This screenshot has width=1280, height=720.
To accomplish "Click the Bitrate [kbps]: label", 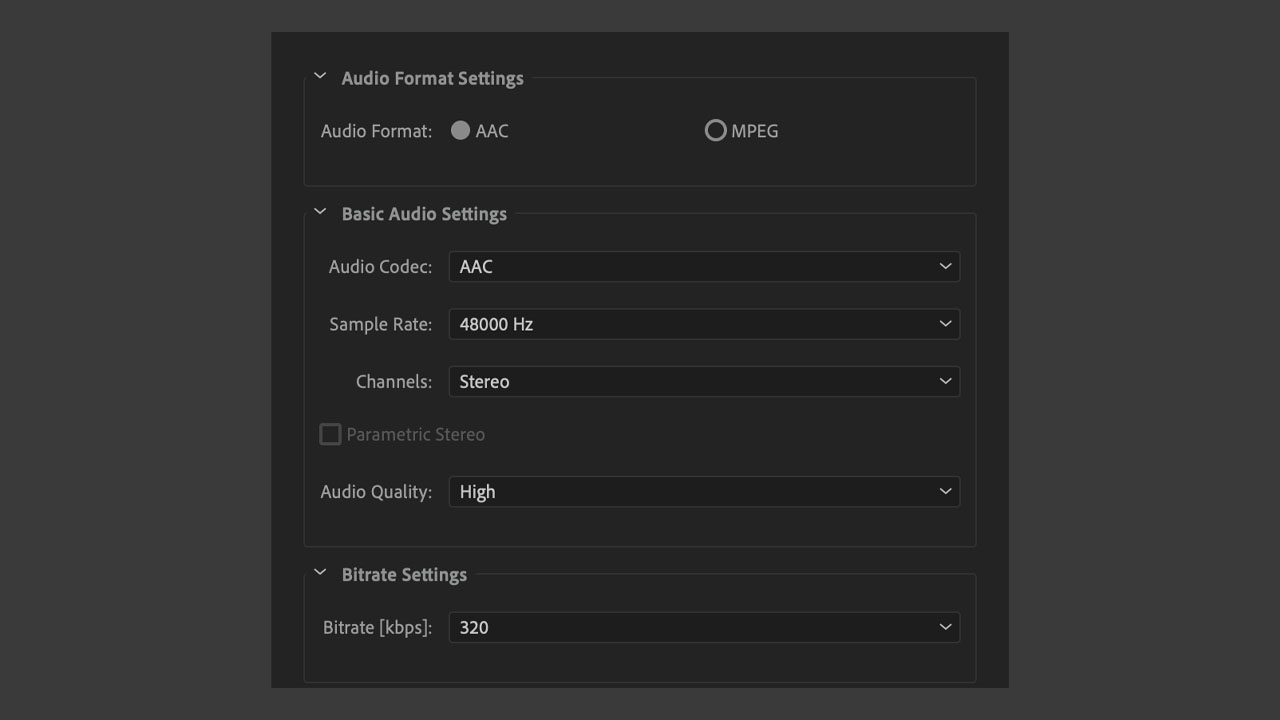I will 377,628.
